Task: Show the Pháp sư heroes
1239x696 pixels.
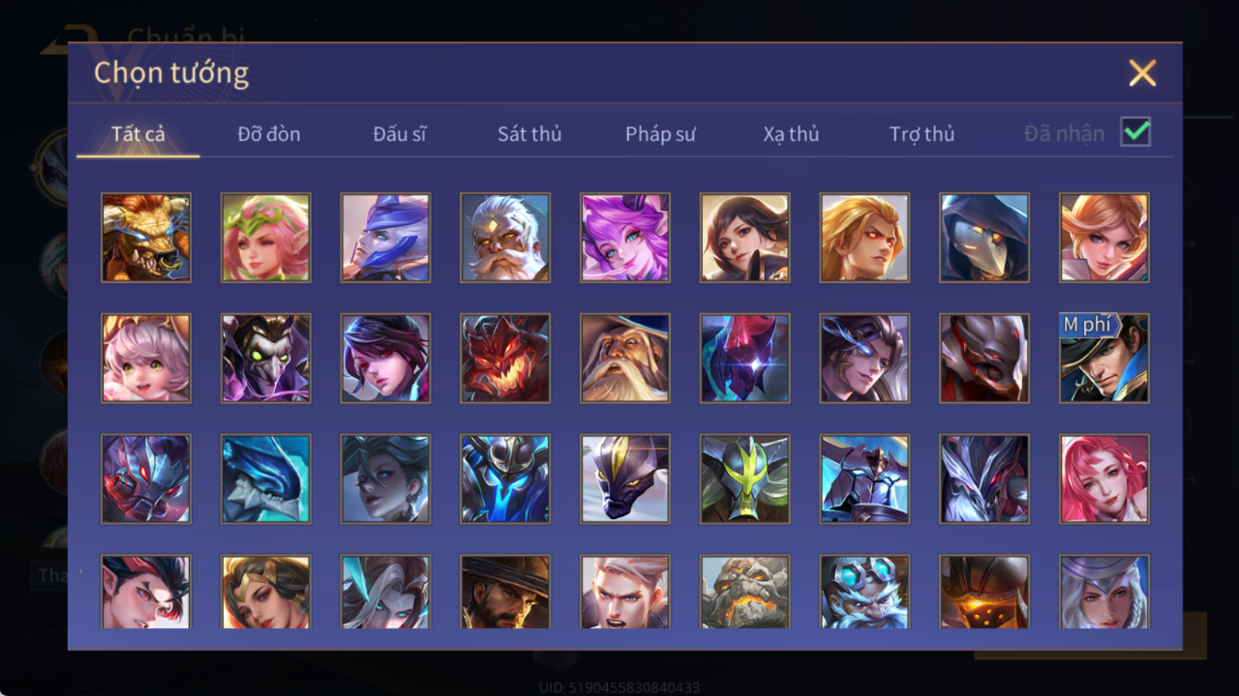Action: (x=660, y=134)
